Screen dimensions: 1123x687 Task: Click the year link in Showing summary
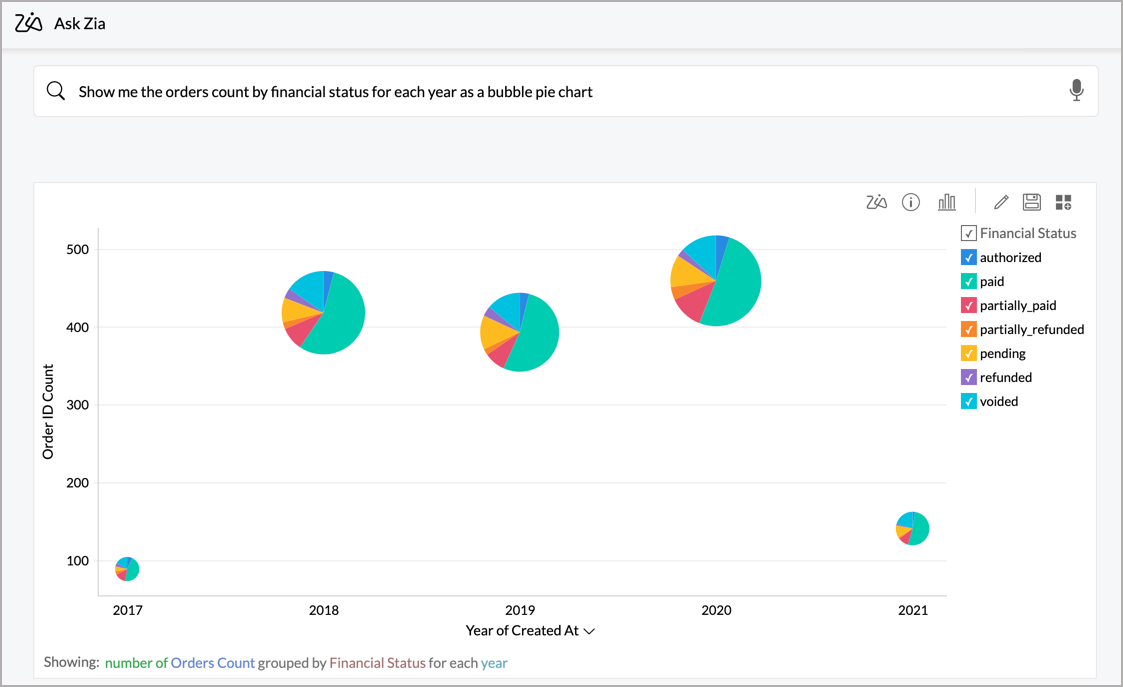point(494,663)
